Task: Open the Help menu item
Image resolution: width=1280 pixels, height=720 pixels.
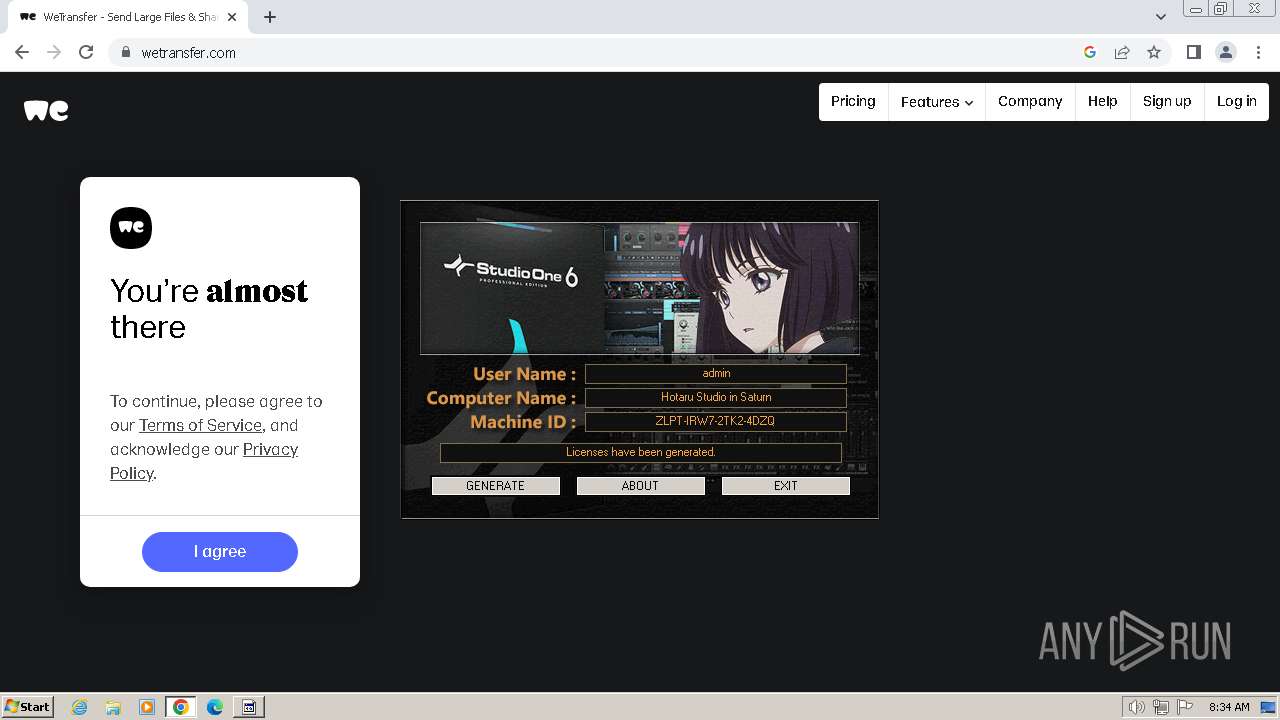Action: coord(1103,101)
